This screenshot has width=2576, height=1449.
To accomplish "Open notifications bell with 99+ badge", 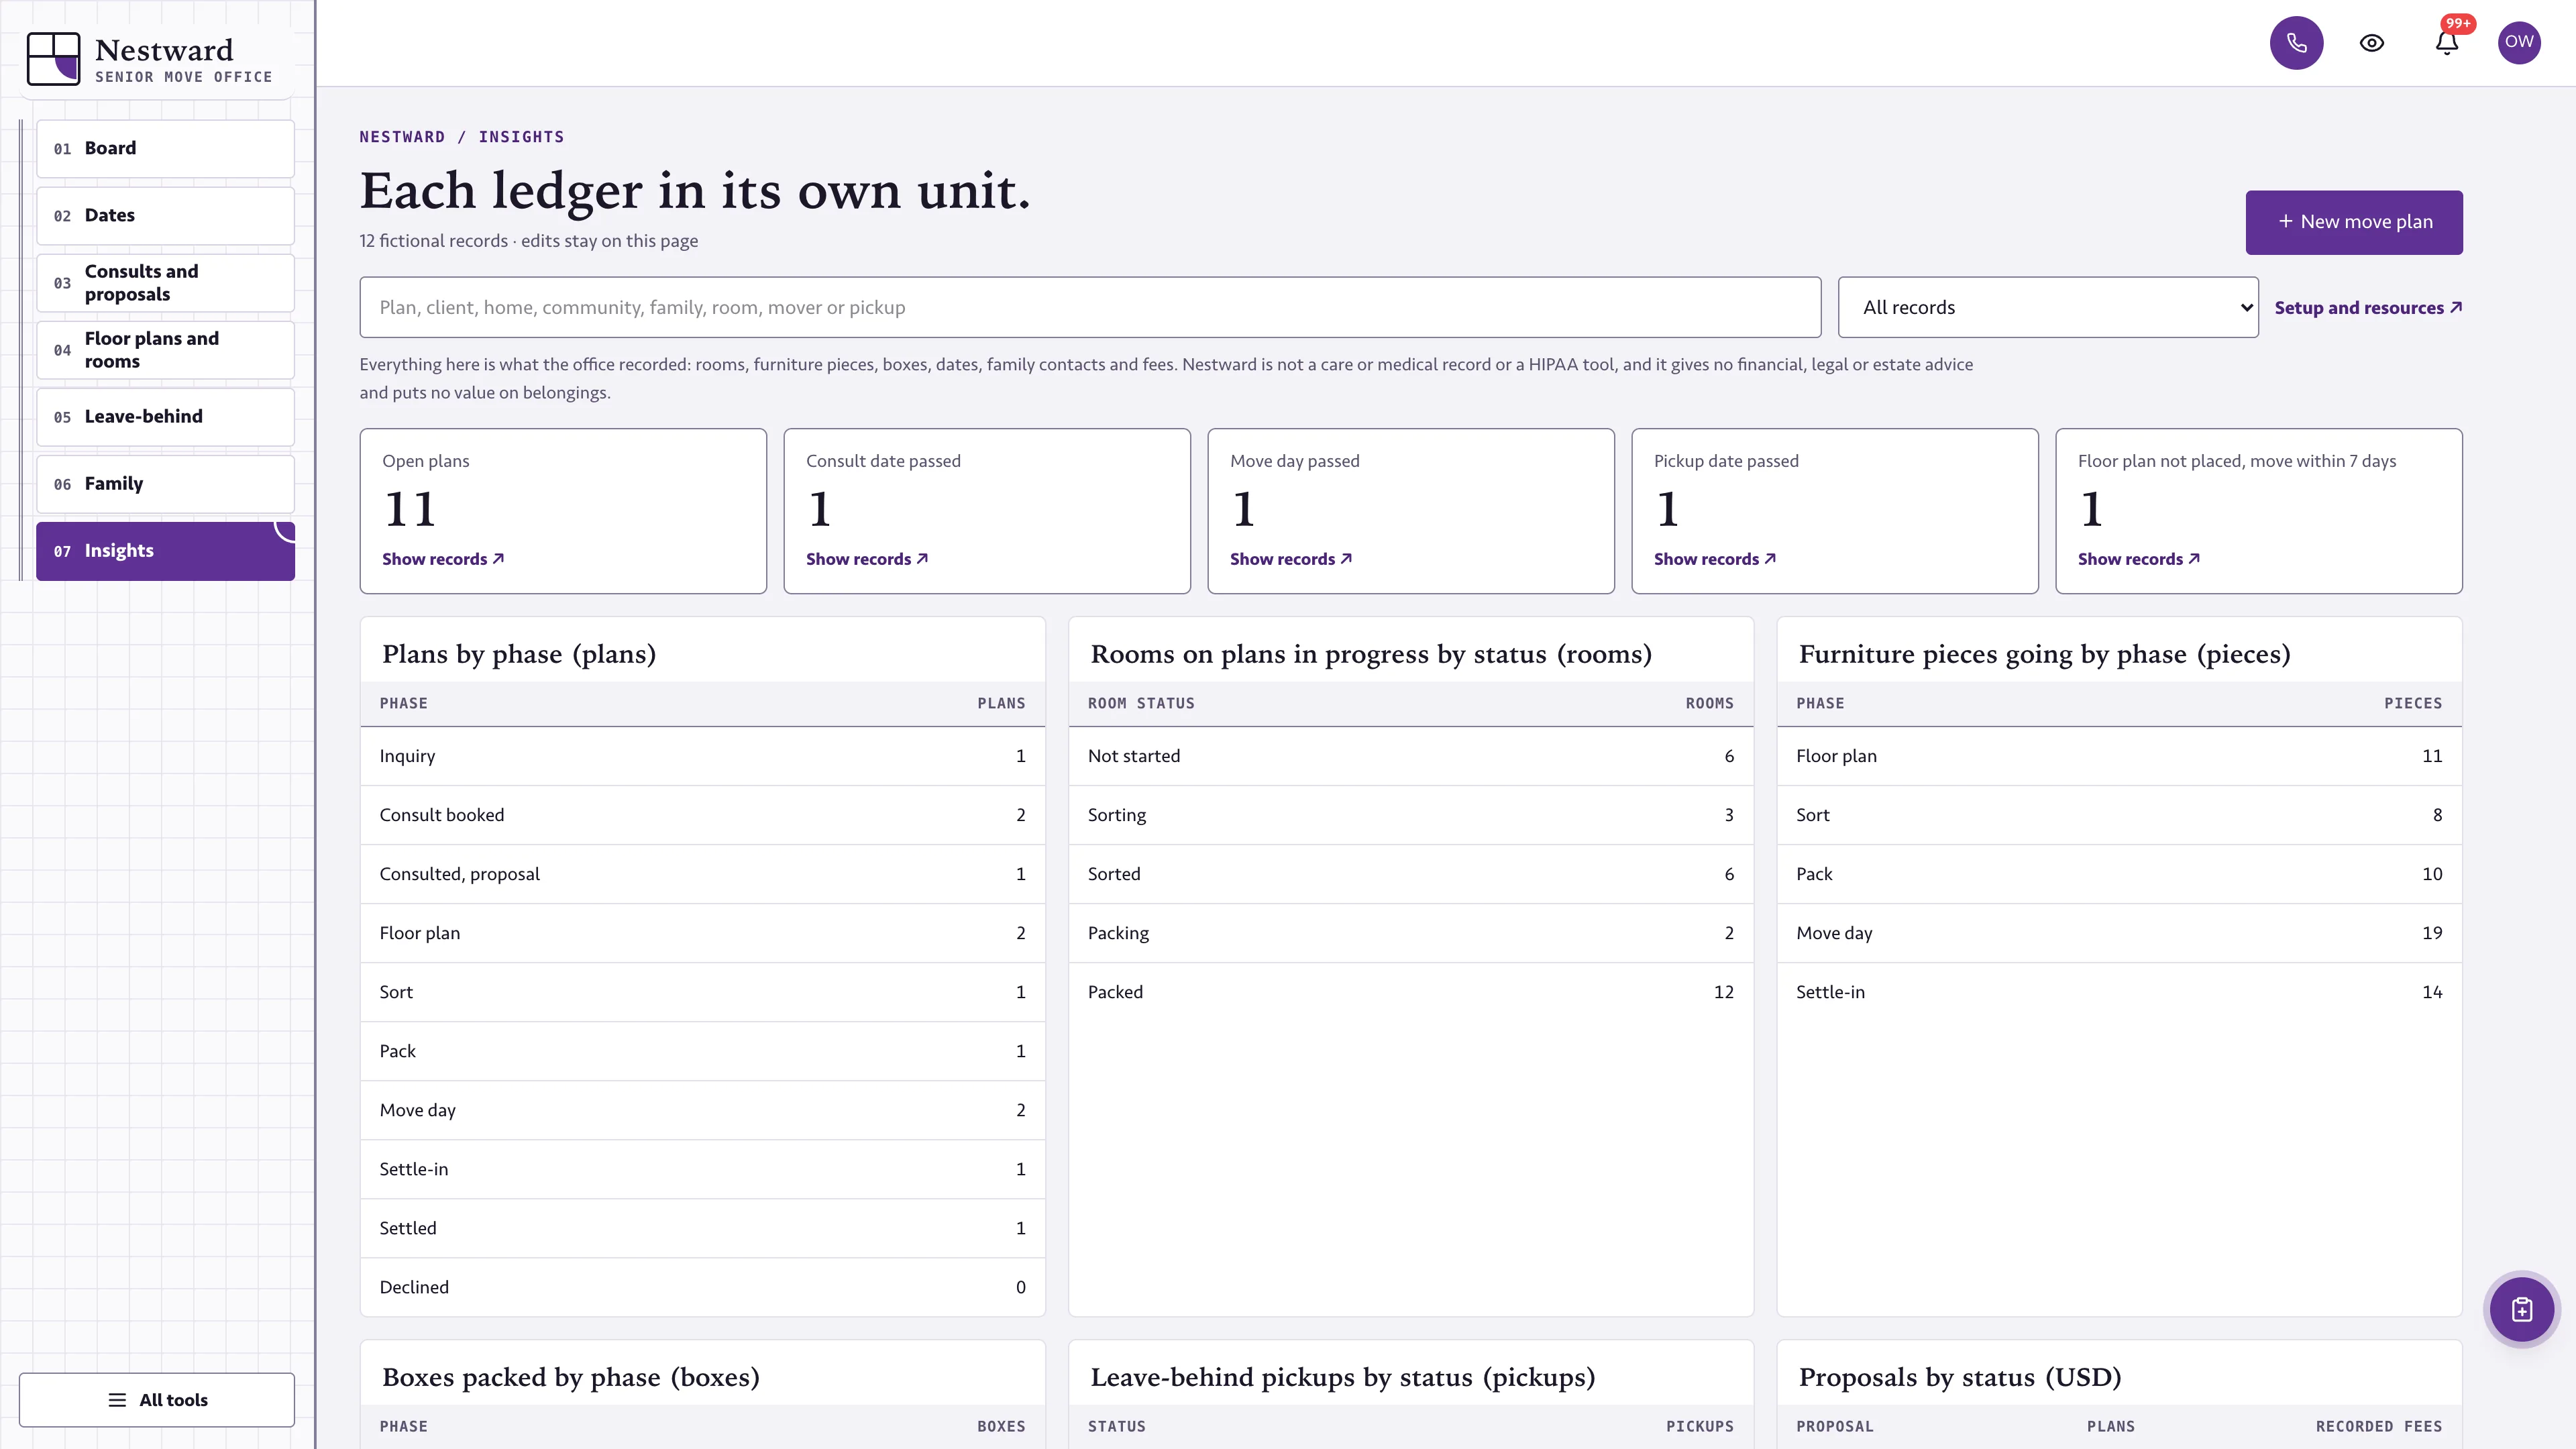I will pos(2446,43).
